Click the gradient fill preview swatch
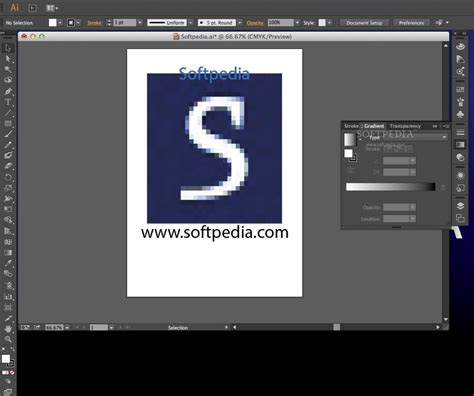Screen dimensions: 474x396 [350, 139]
